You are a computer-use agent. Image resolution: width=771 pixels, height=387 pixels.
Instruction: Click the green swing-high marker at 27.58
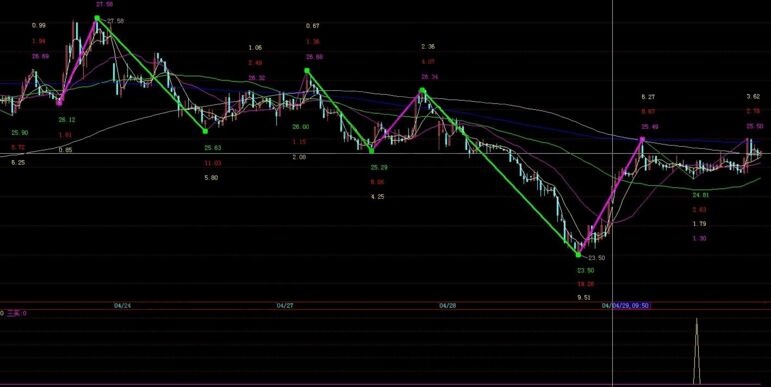[x=97, y=18]
